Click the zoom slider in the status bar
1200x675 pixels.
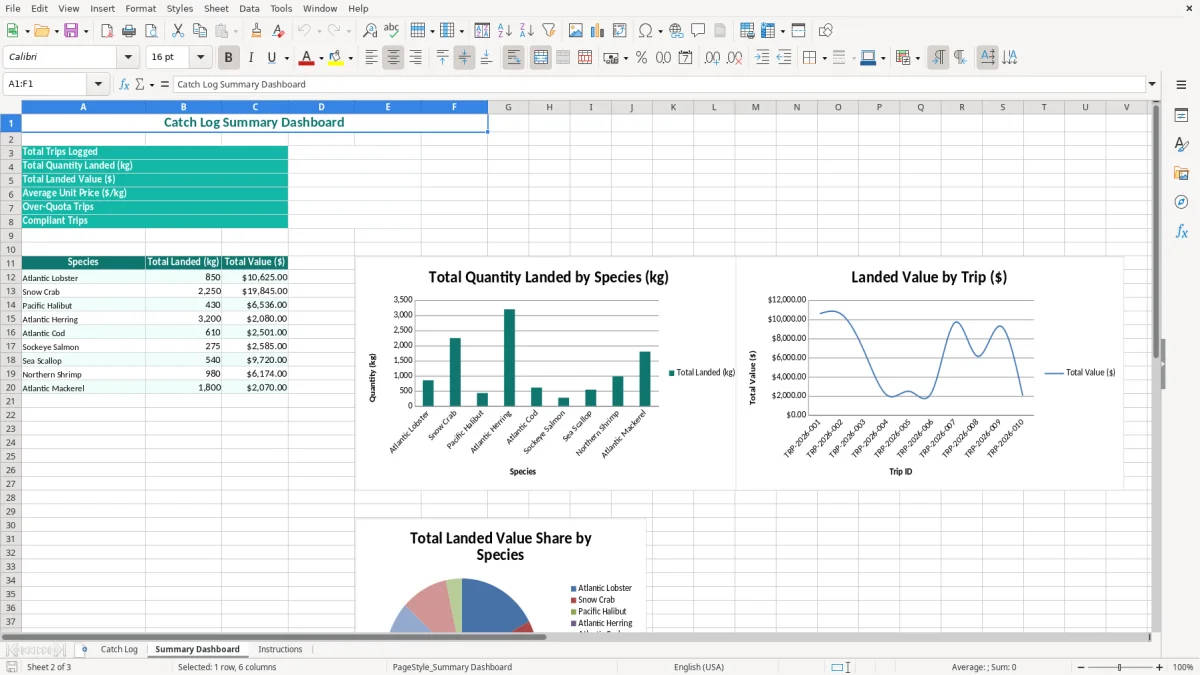pyautogui.click(x=1119, y=667)
